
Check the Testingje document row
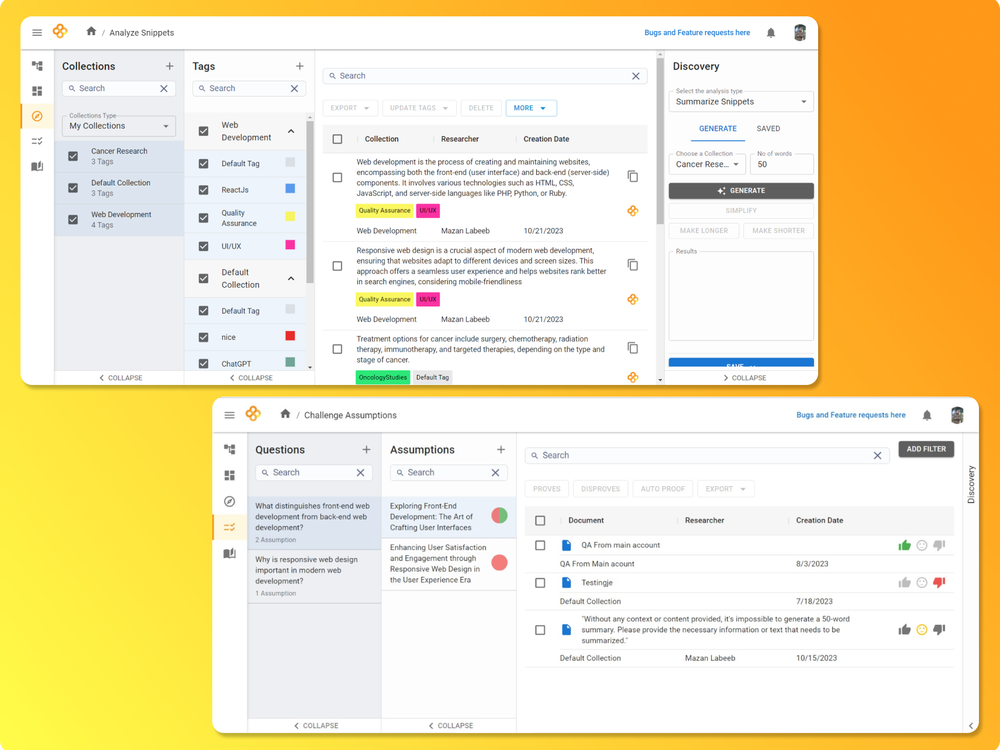(x=540, y=582)
